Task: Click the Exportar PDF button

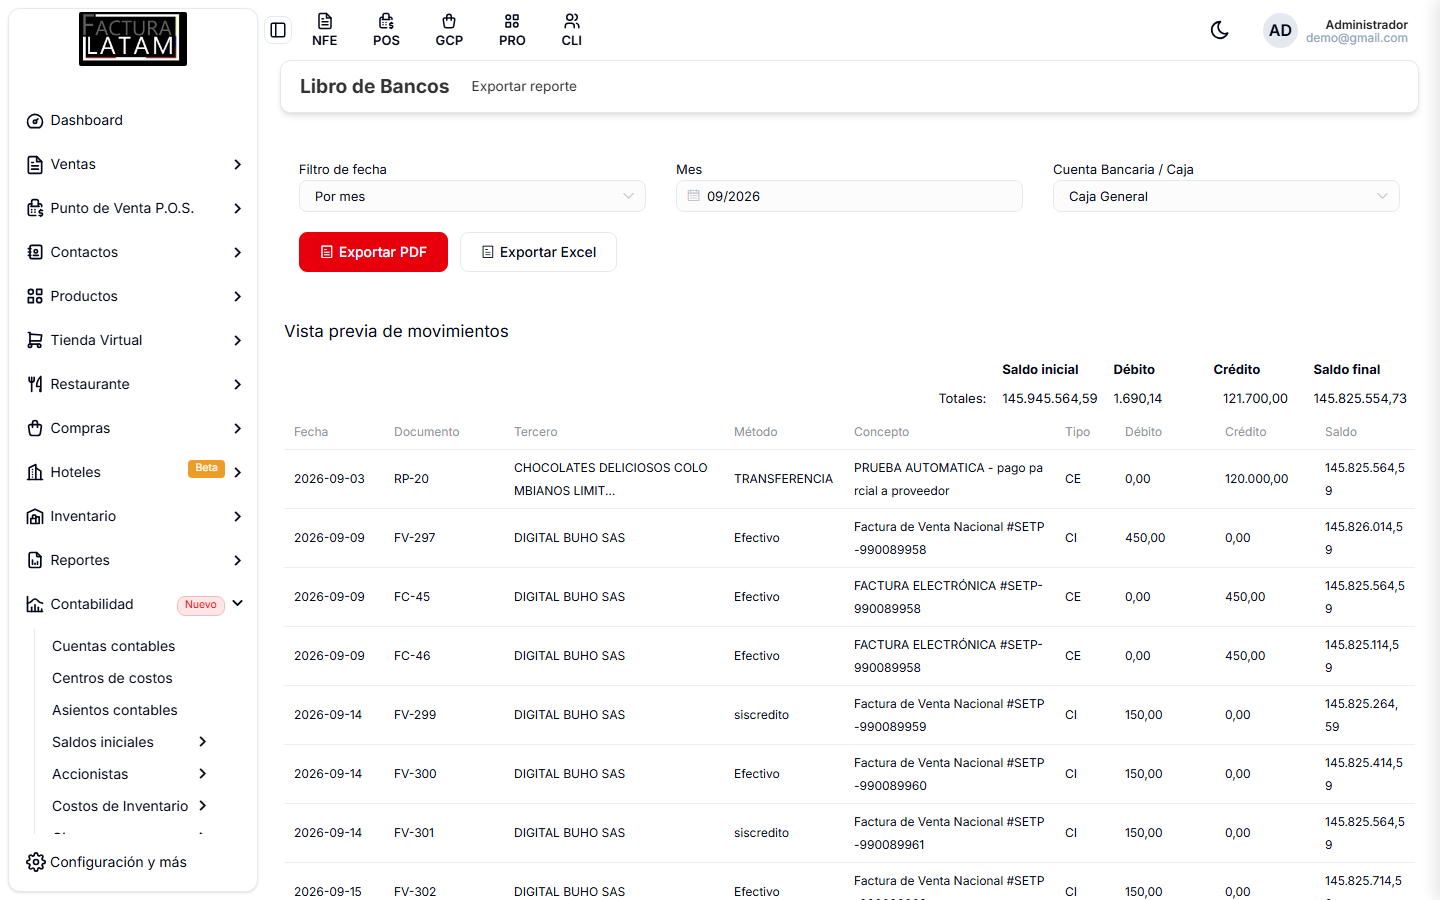Action: click(x=373, y=252)
